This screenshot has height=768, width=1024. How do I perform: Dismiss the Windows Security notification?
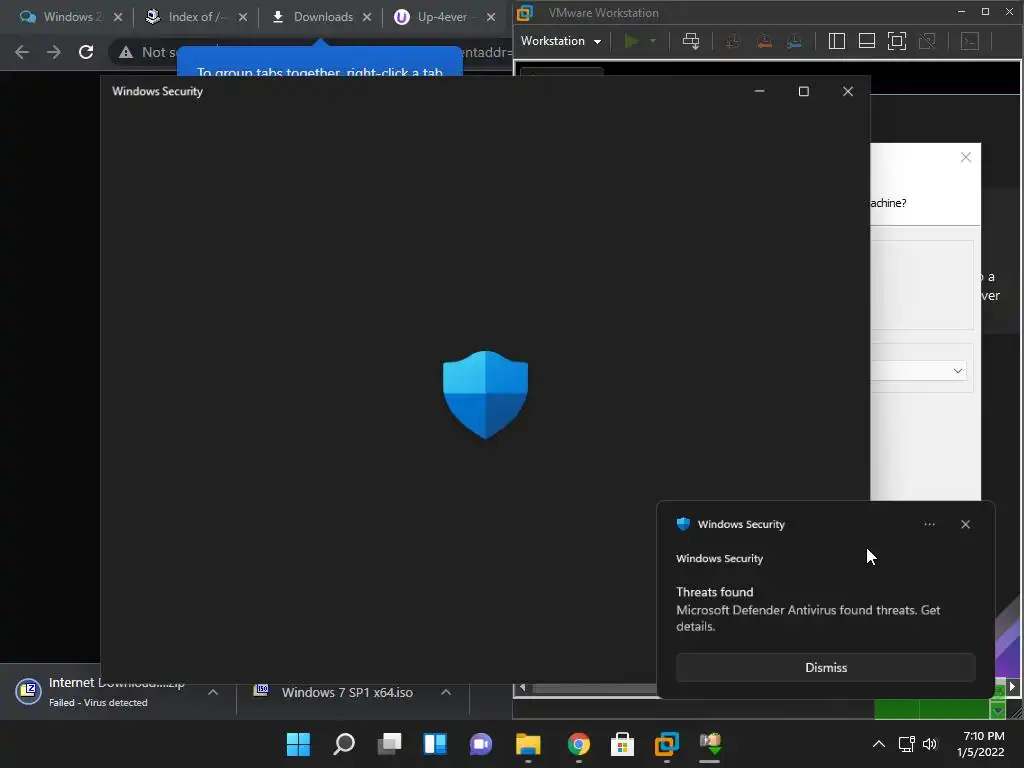tap(825, 667)
